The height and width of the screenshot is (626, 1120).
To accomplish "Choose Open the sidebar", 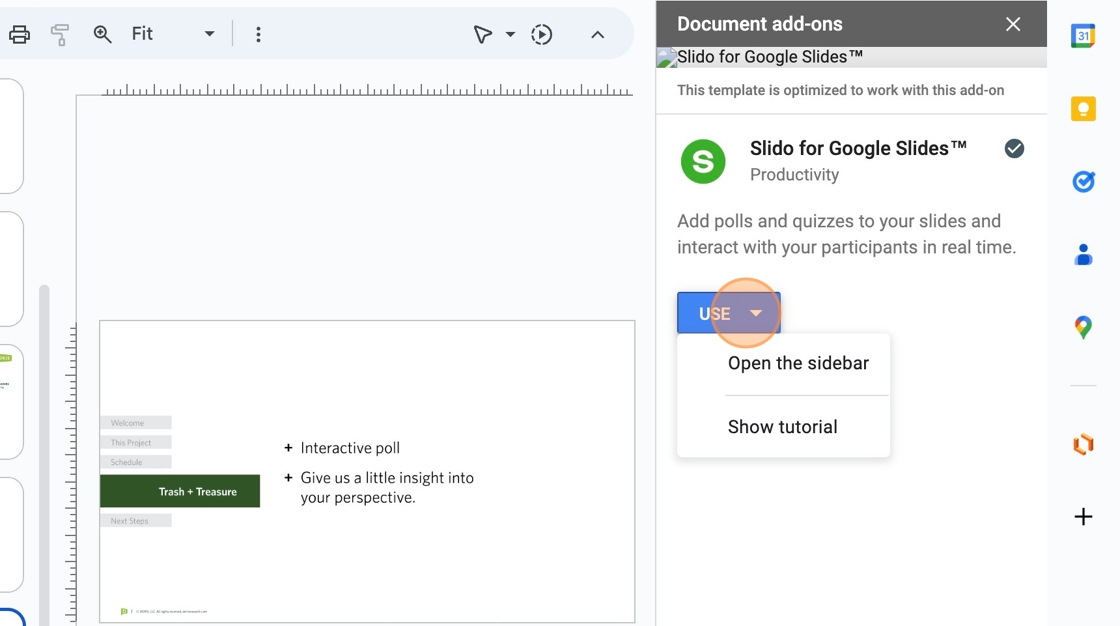I will 798,363.
